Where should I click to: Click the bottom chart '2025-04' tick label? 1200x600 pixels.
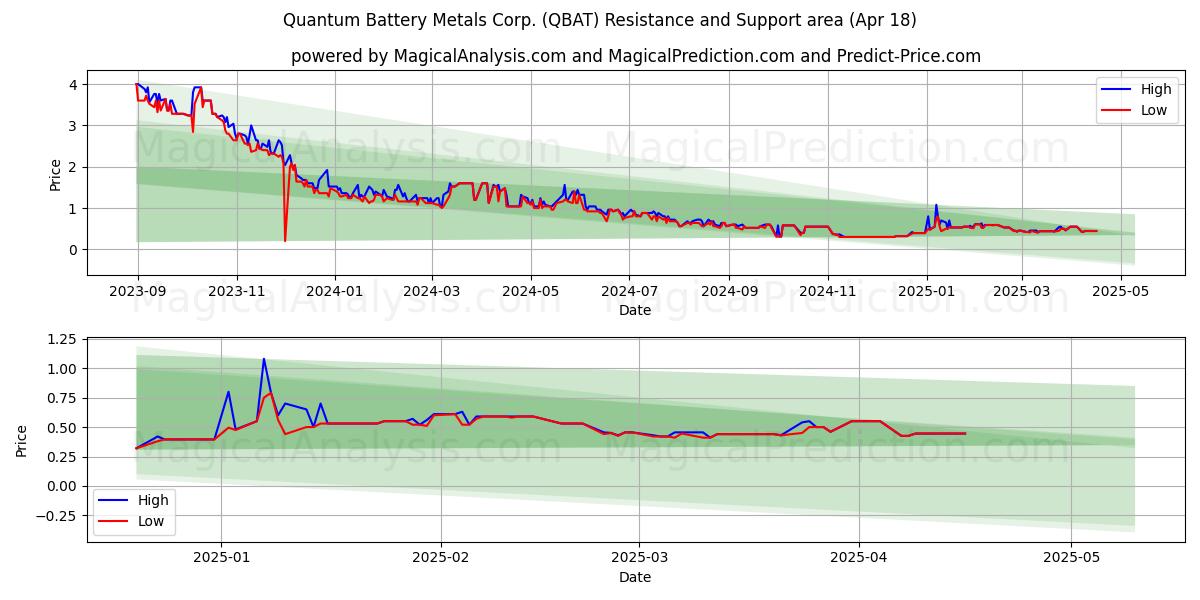[x=859, y=557]
